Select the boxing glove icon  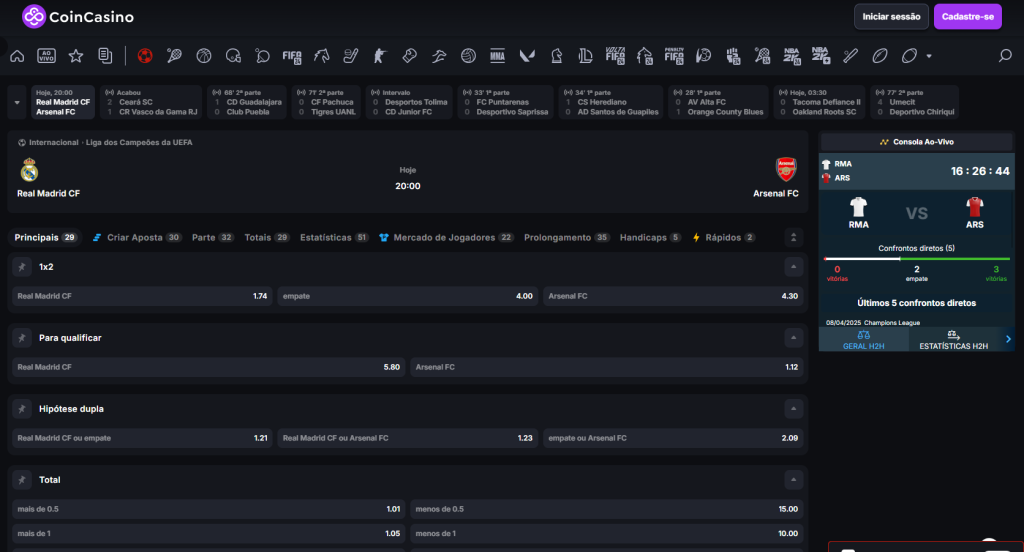409,56
